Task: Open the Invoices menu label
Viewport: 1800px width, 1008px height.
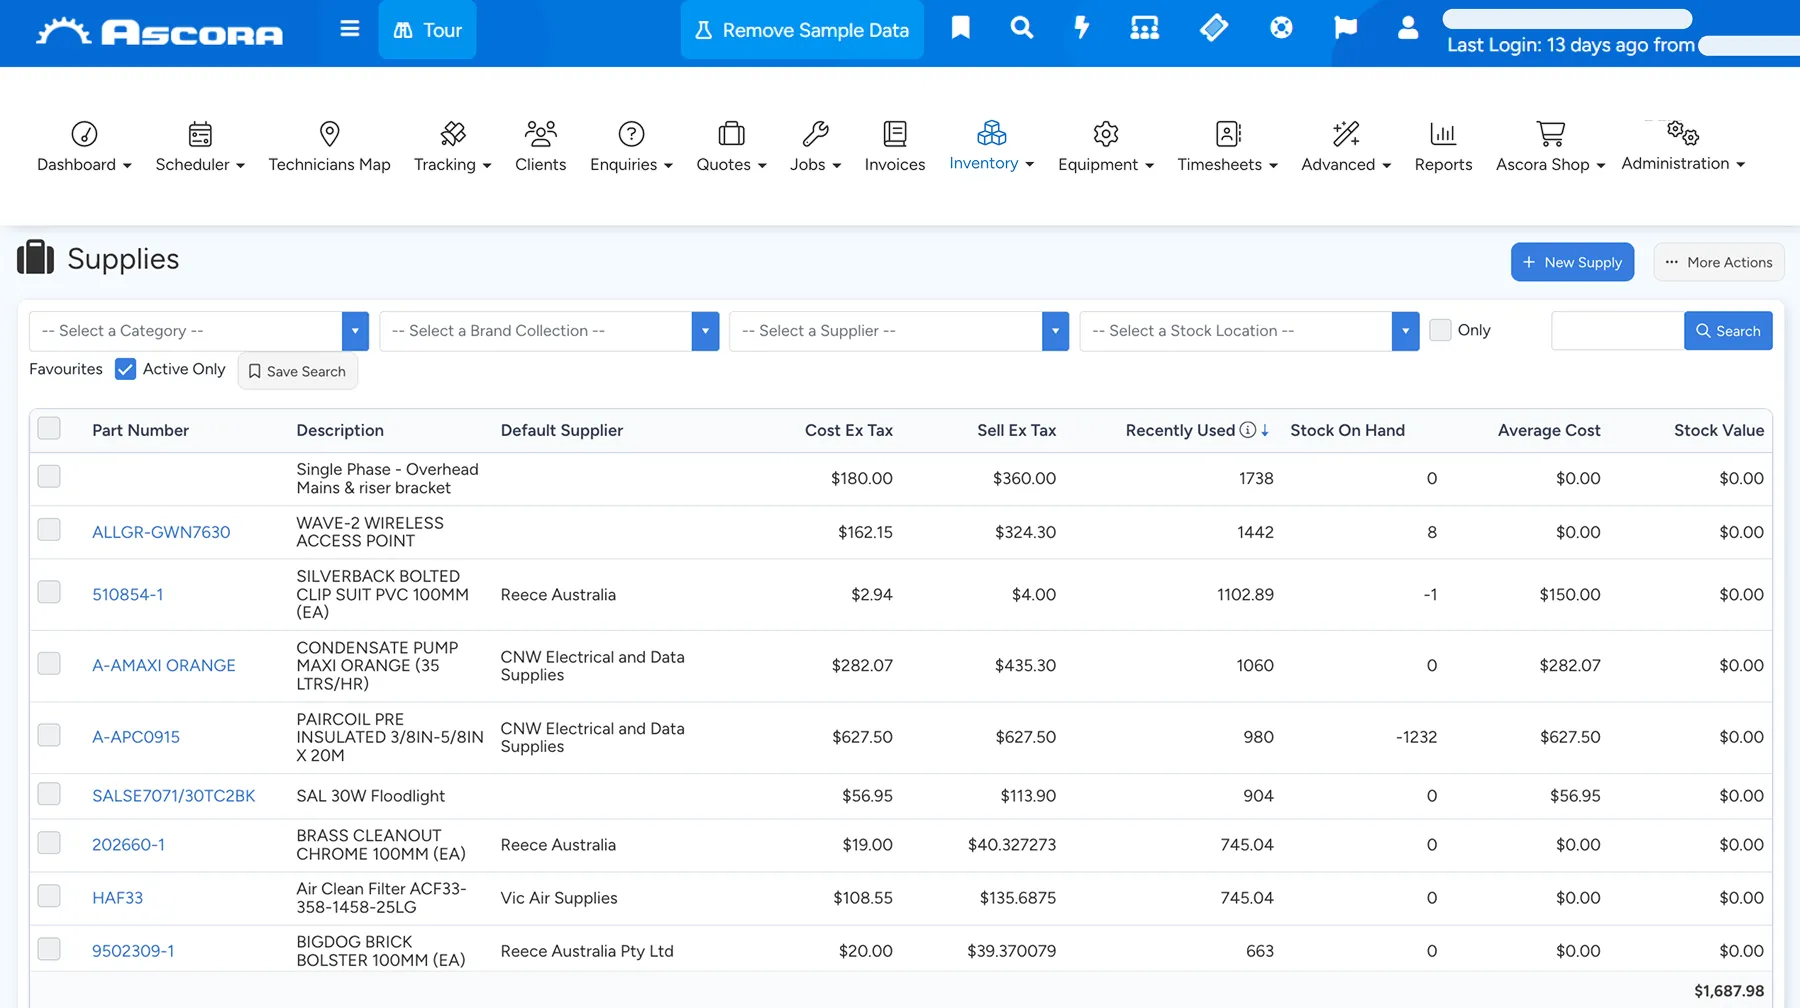Action: pyautogui.click(x=895, y=164)
